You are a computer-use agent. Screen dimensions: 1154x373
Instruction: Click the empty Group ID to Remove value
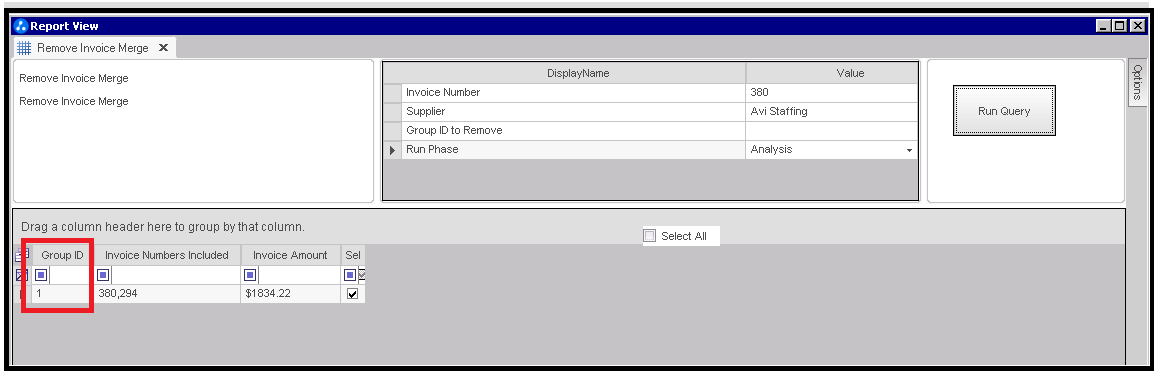tap(832, 131)
